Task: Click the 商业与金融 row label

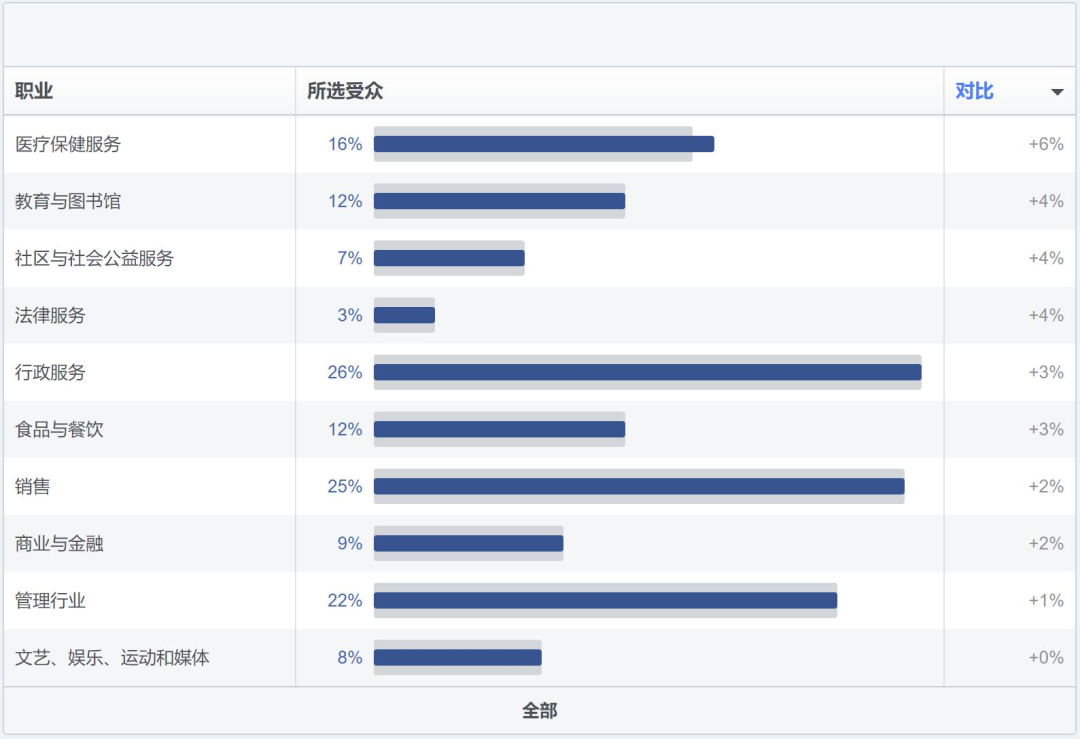Action: click(x=59, y=543)
